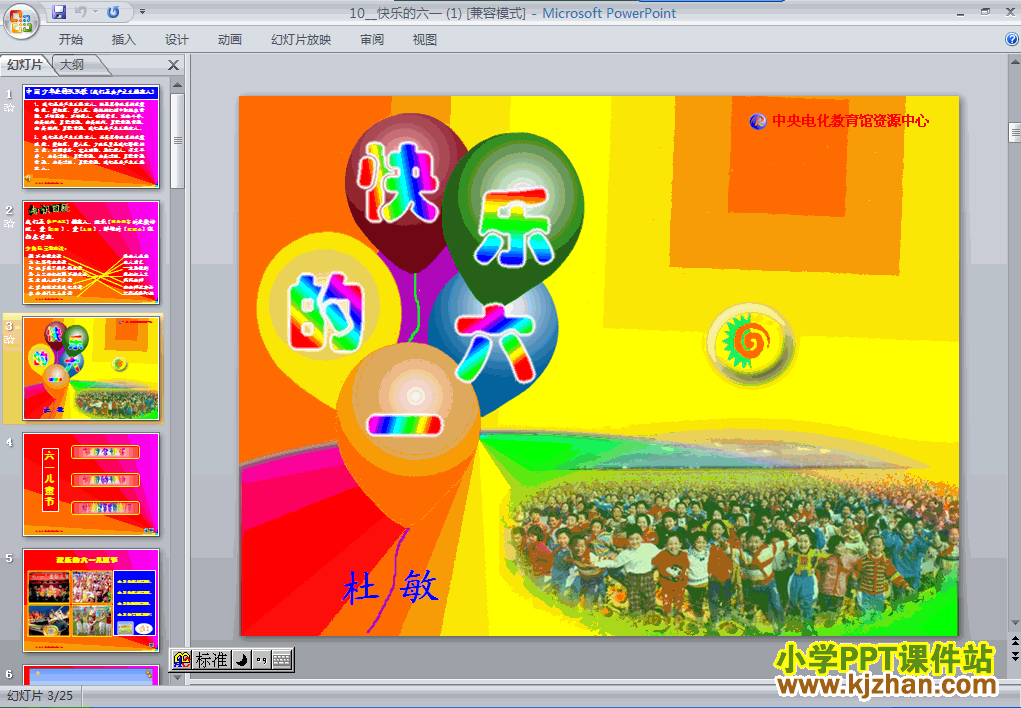This screenshot has height=708, width=1021.
Task: Select the 中央电化教育馆资源中心 header text
Action: [850, 120]
